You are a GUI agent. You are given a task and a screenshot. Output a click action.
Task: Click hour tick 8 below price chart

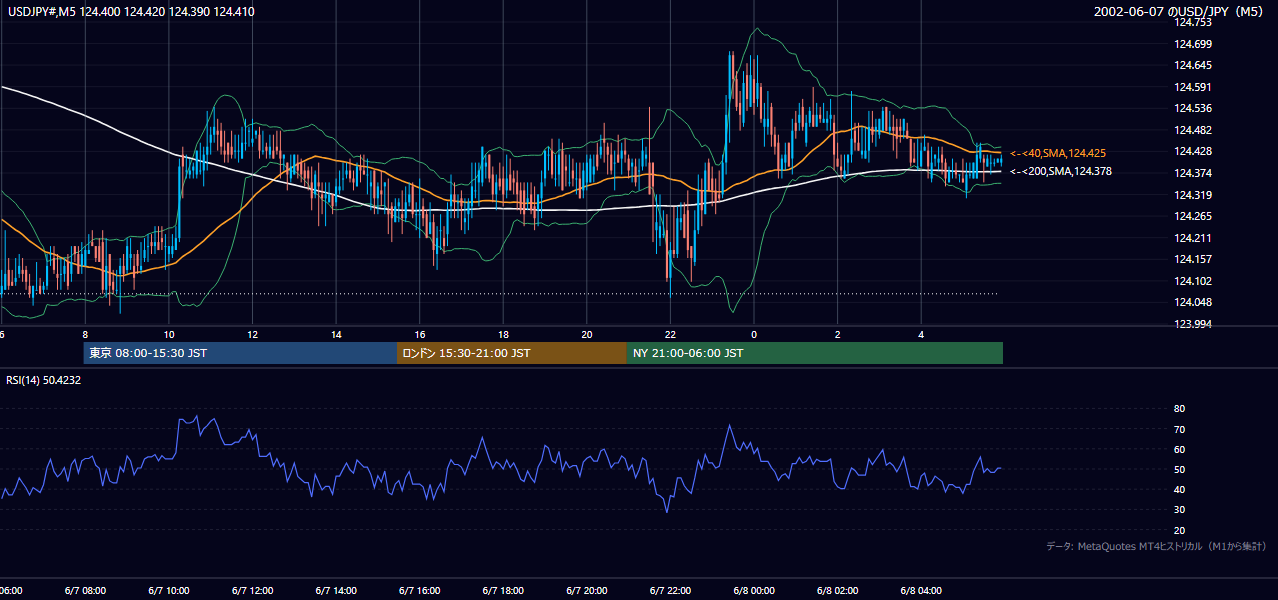click(85, 335)
